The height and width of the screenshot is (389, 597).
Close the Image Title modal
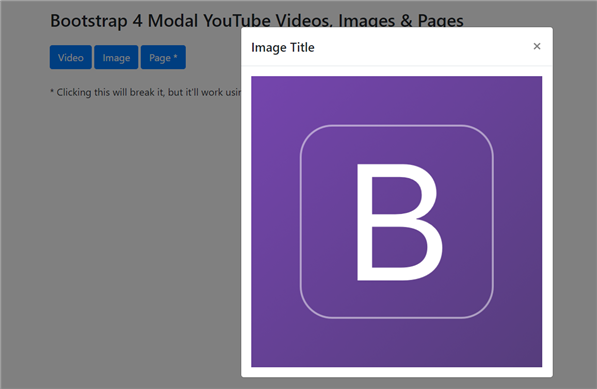[x=537, y=46]
